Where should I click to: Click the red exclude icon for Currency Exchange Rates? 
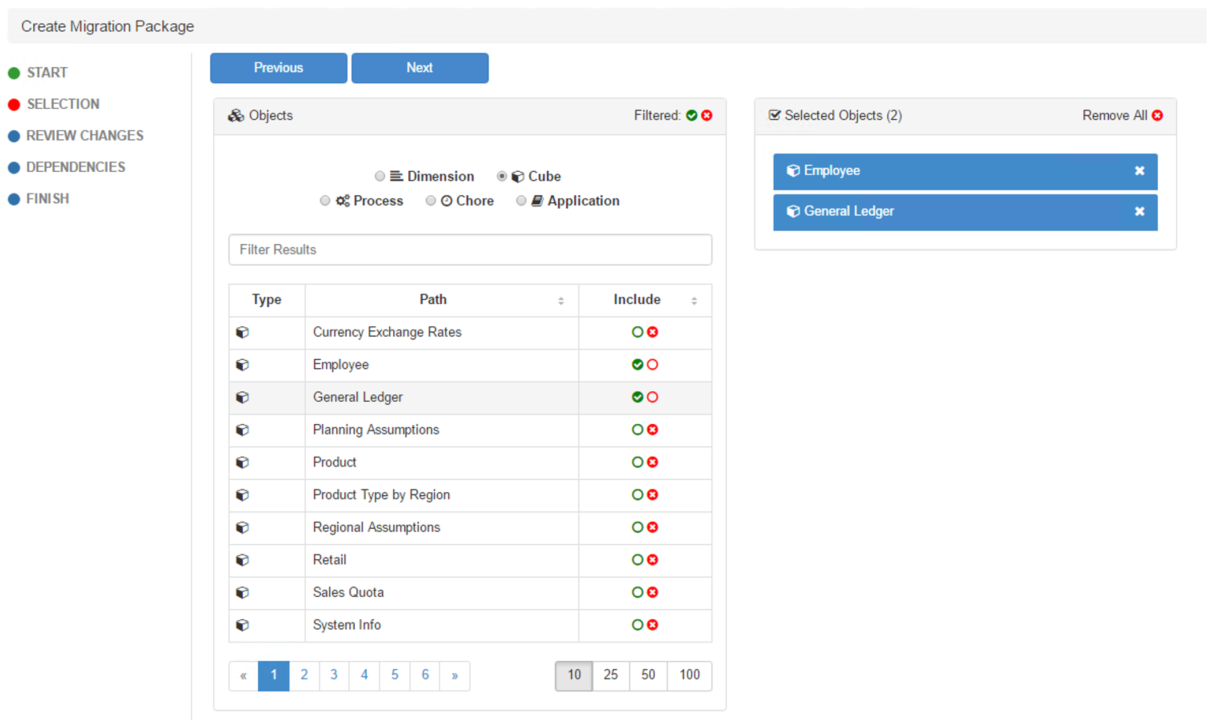[x=653, y=332]
